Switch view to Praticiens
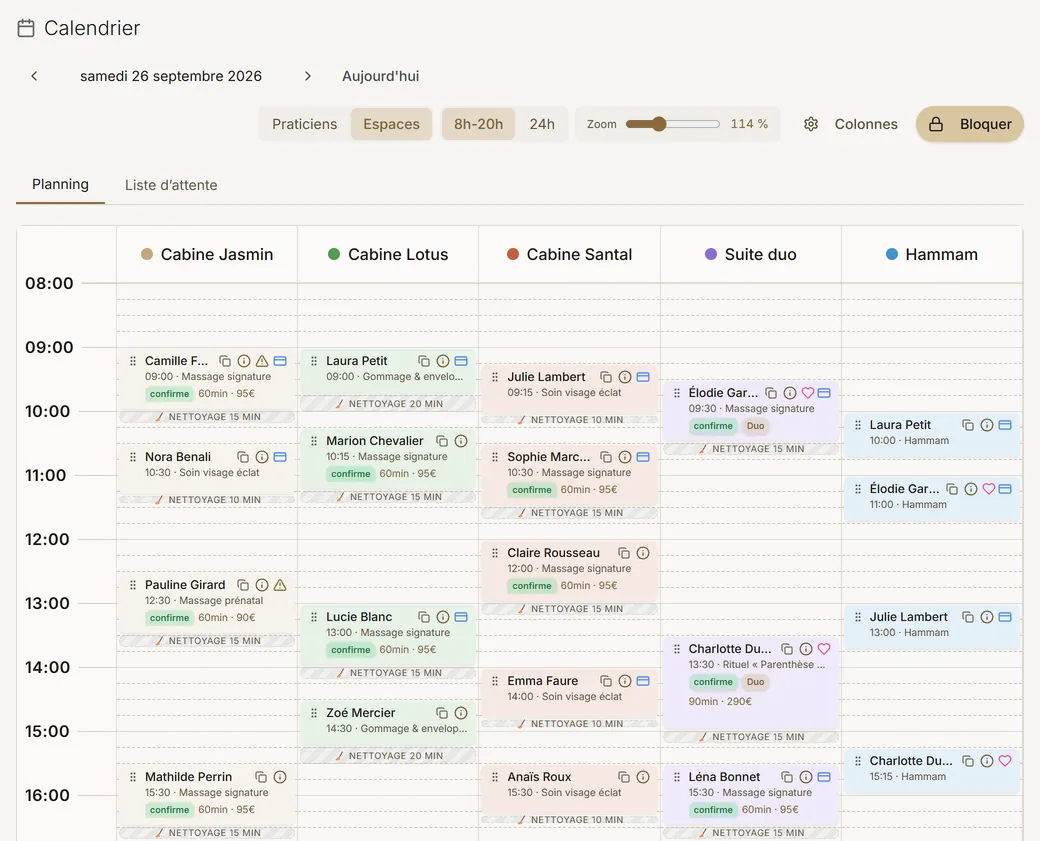The image size is (1040, 841). 304,124
